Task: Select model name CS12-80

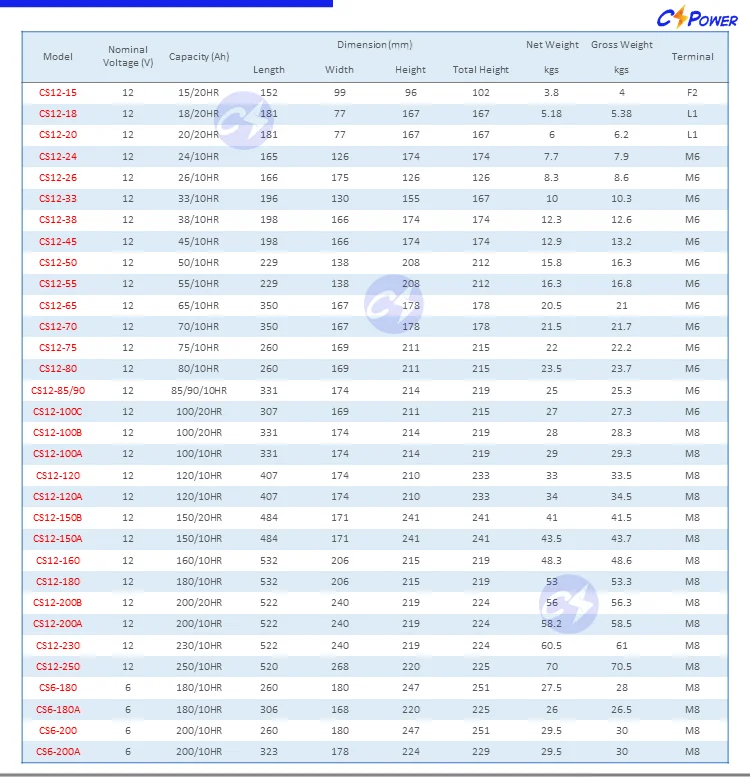Action: (x=58, y=369)
